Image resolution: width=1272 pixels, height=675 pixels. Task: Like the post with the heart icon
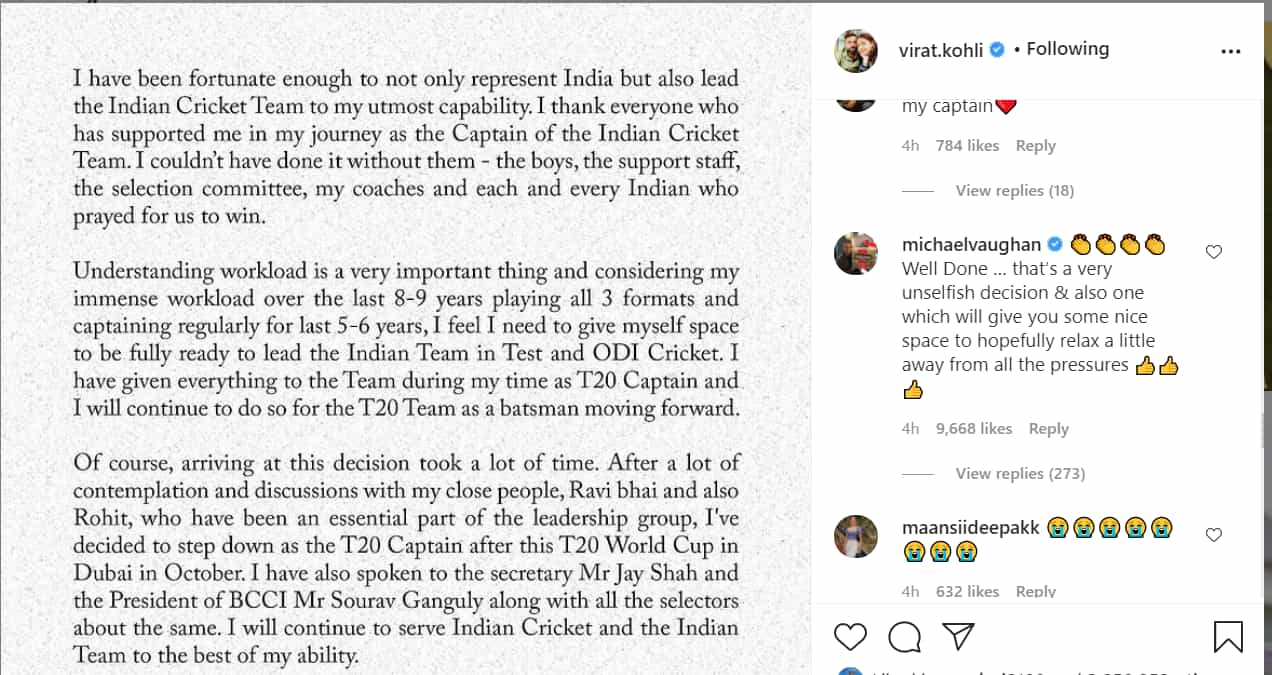850,636
